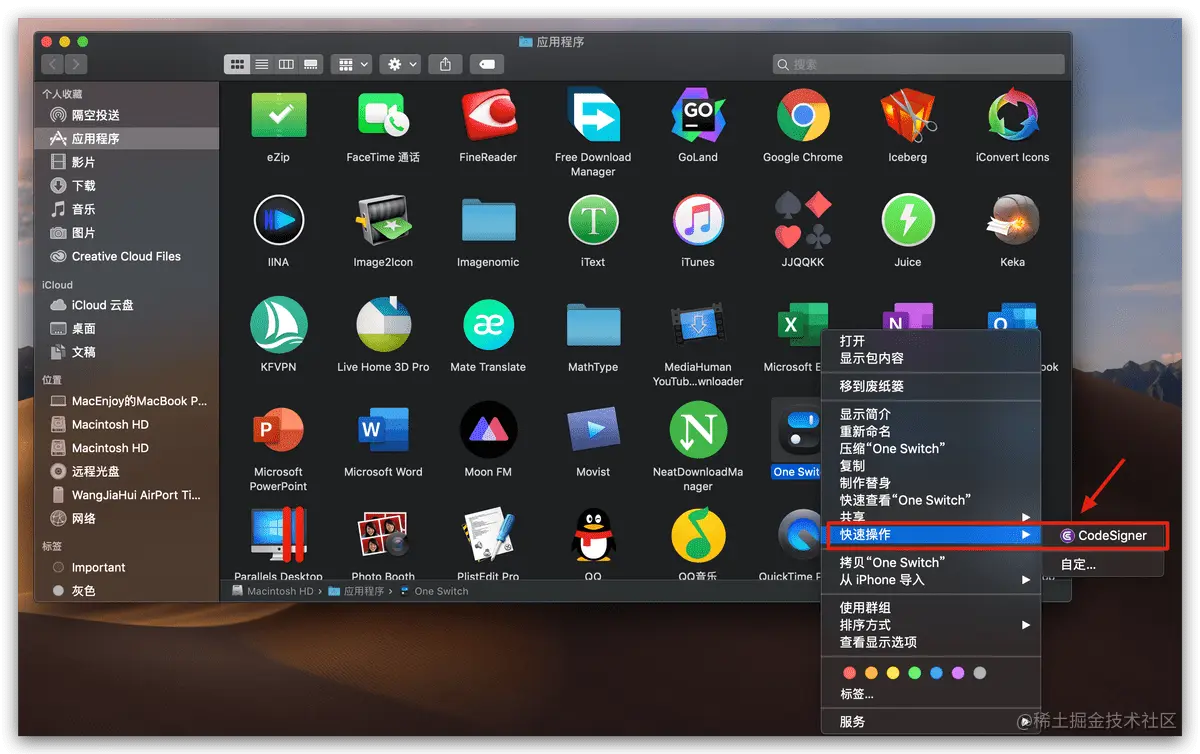Select the GoLand app icon

(698, 117)
